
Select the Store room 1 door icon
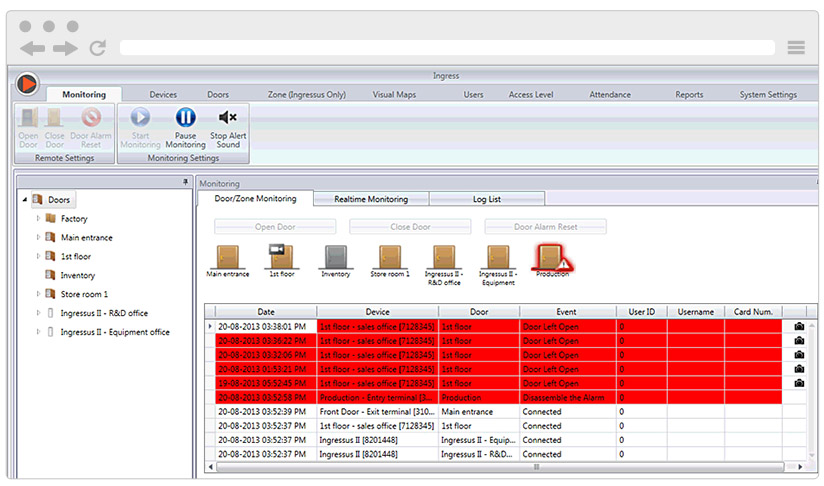coord(390,257)
